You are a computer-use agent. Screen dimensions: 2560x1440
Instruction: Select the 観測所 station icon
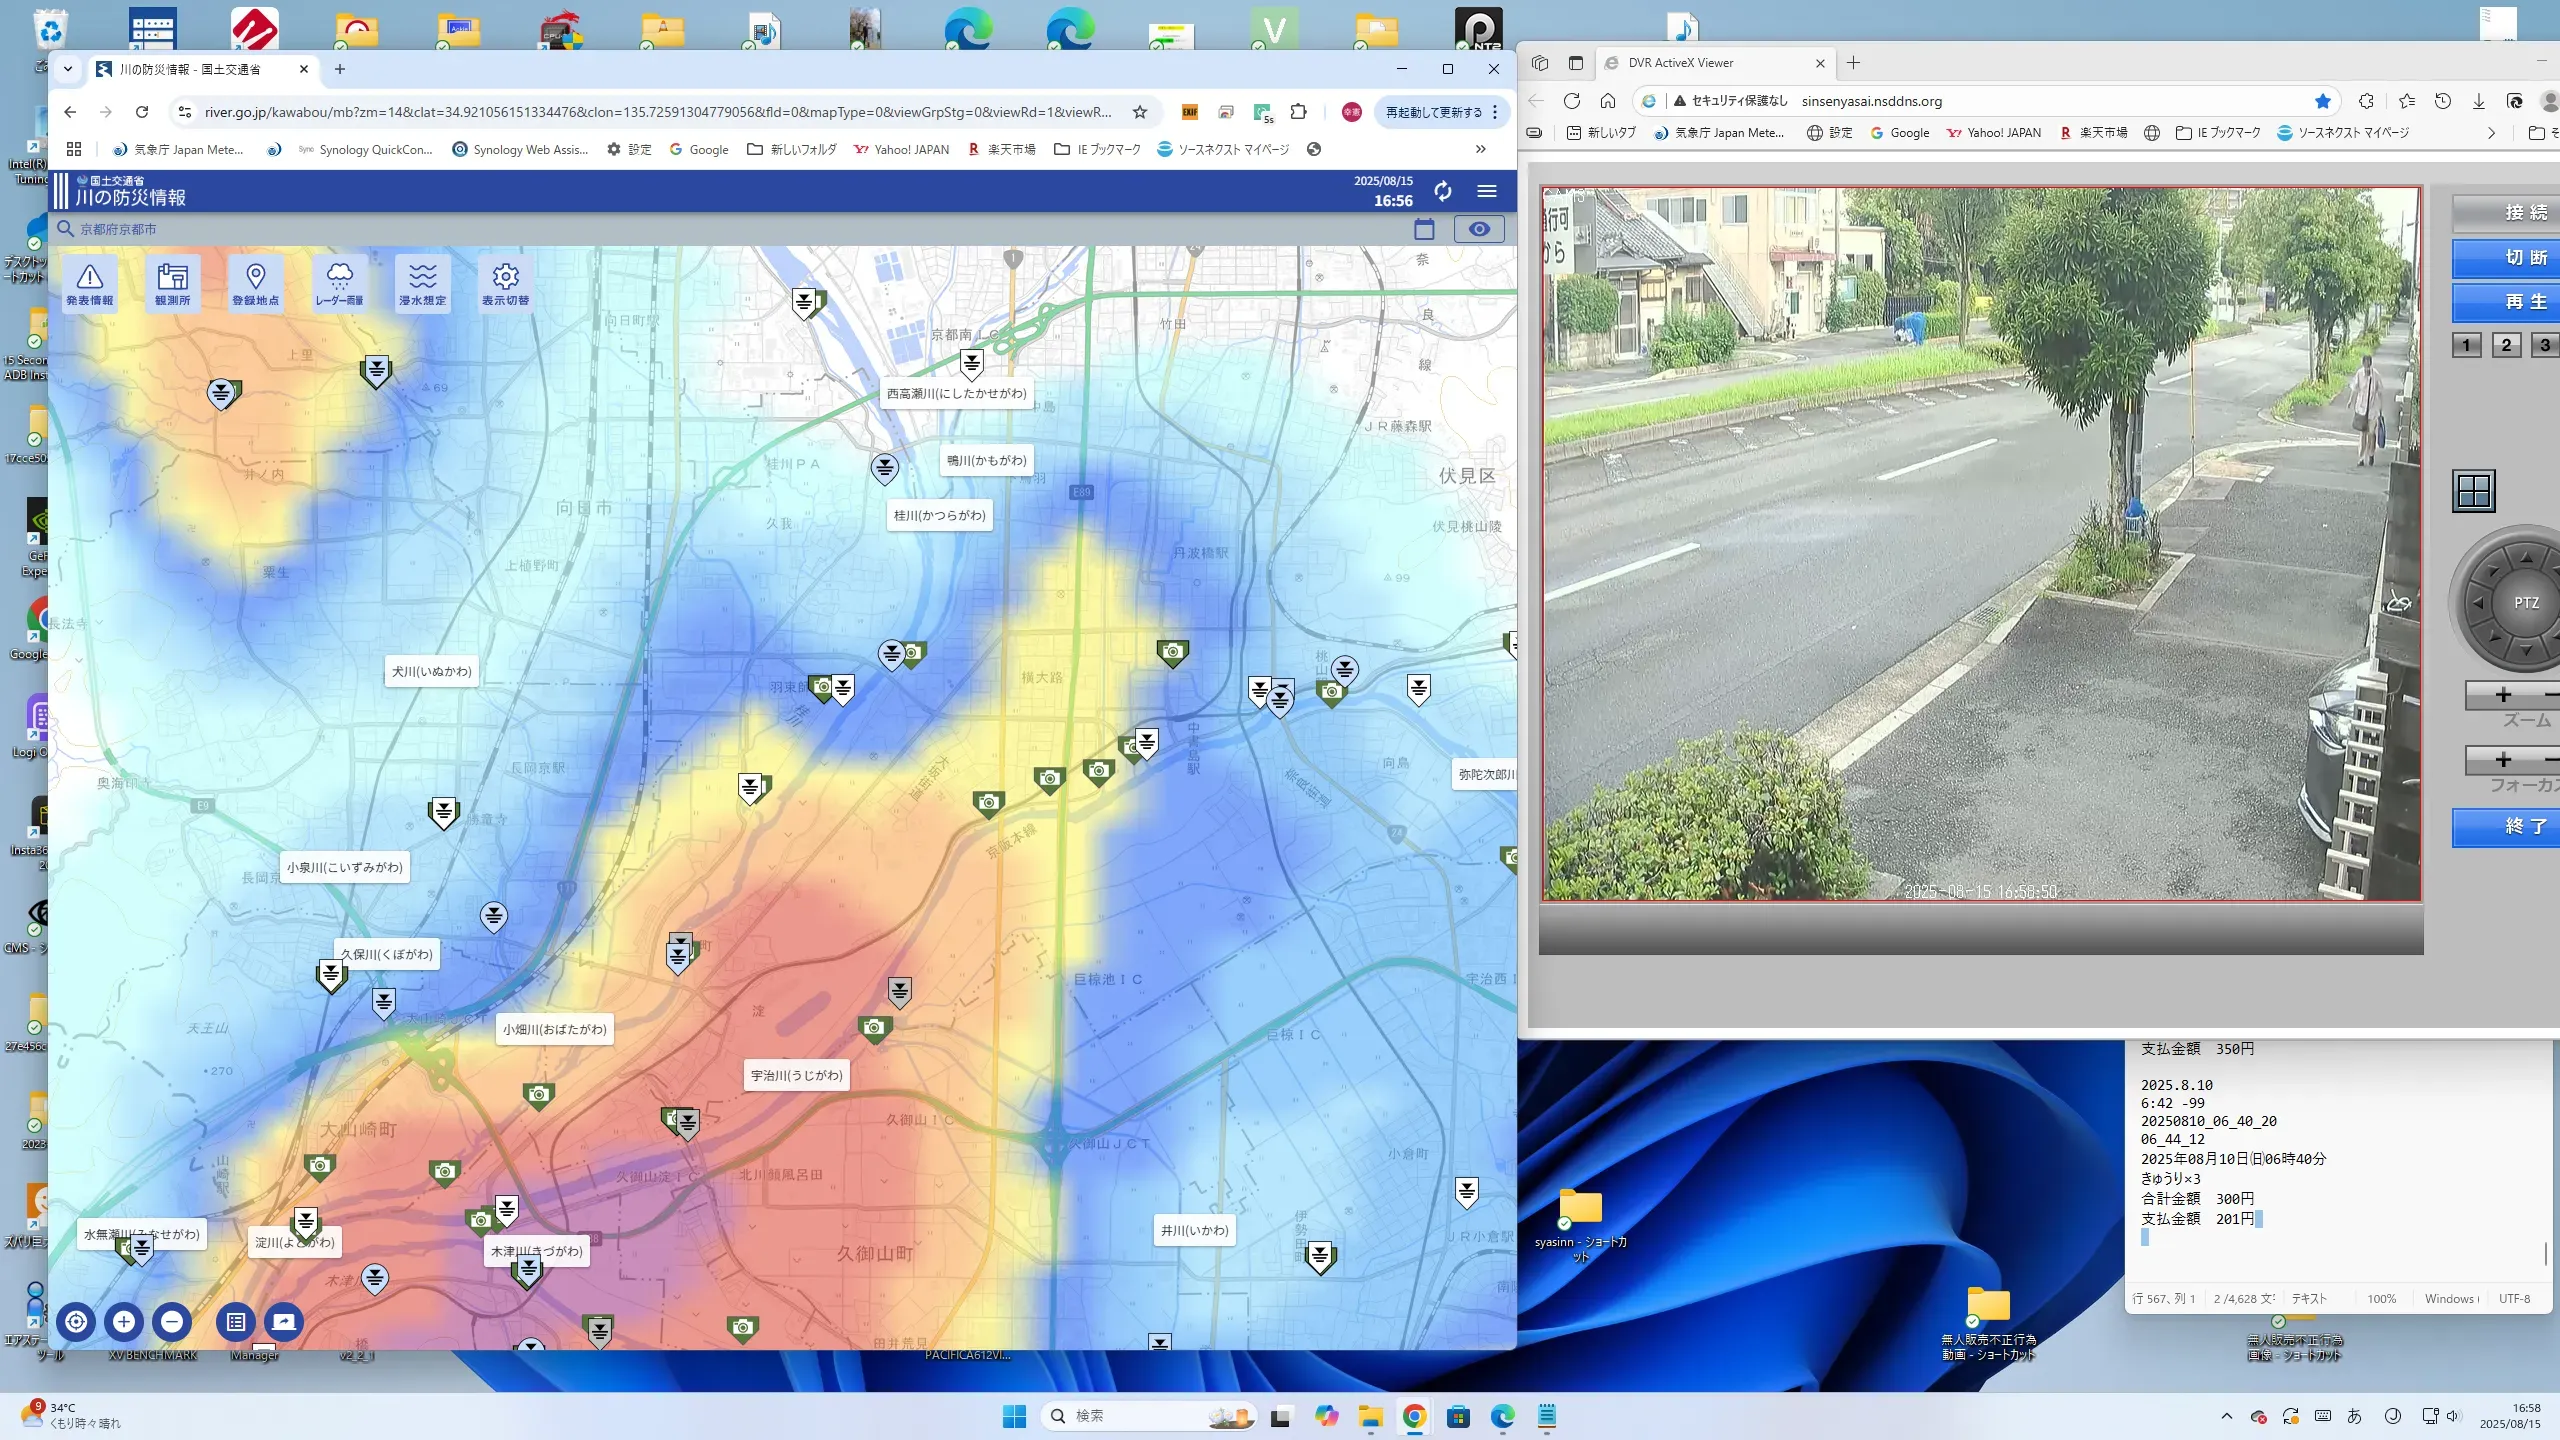(172, 283)
